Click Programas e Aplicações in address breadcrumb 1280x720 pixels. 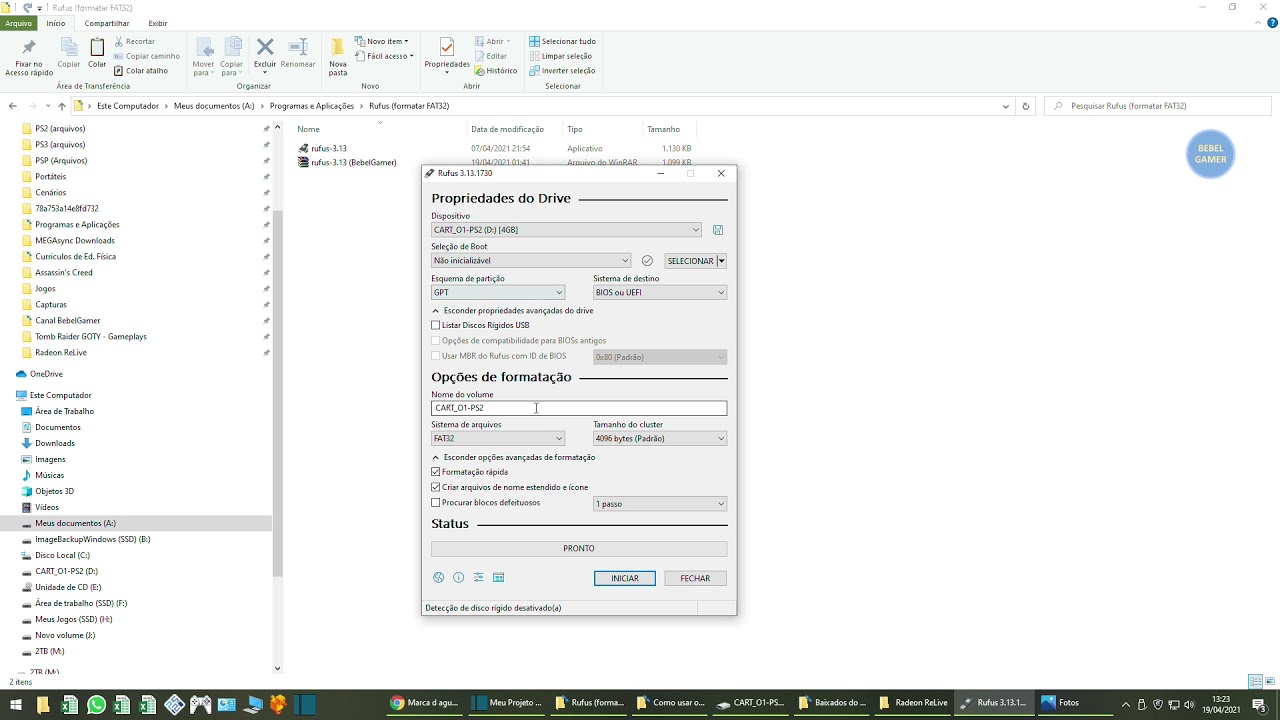coord(312,106)
